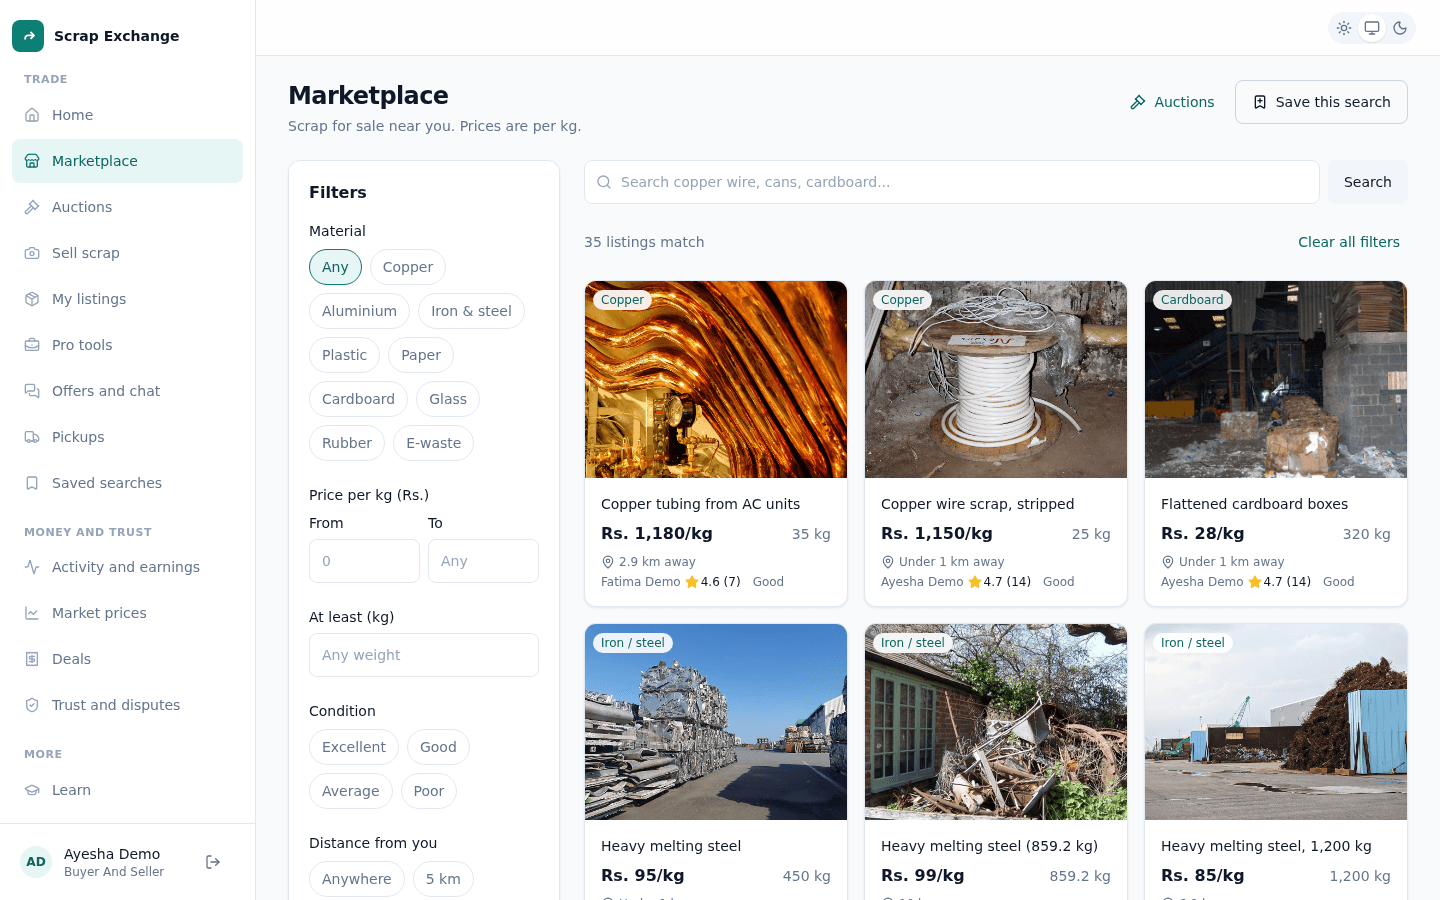Click the Save this search button
The width and height of the screenshot is (1440, 900).
click(x=1321, y=102)
